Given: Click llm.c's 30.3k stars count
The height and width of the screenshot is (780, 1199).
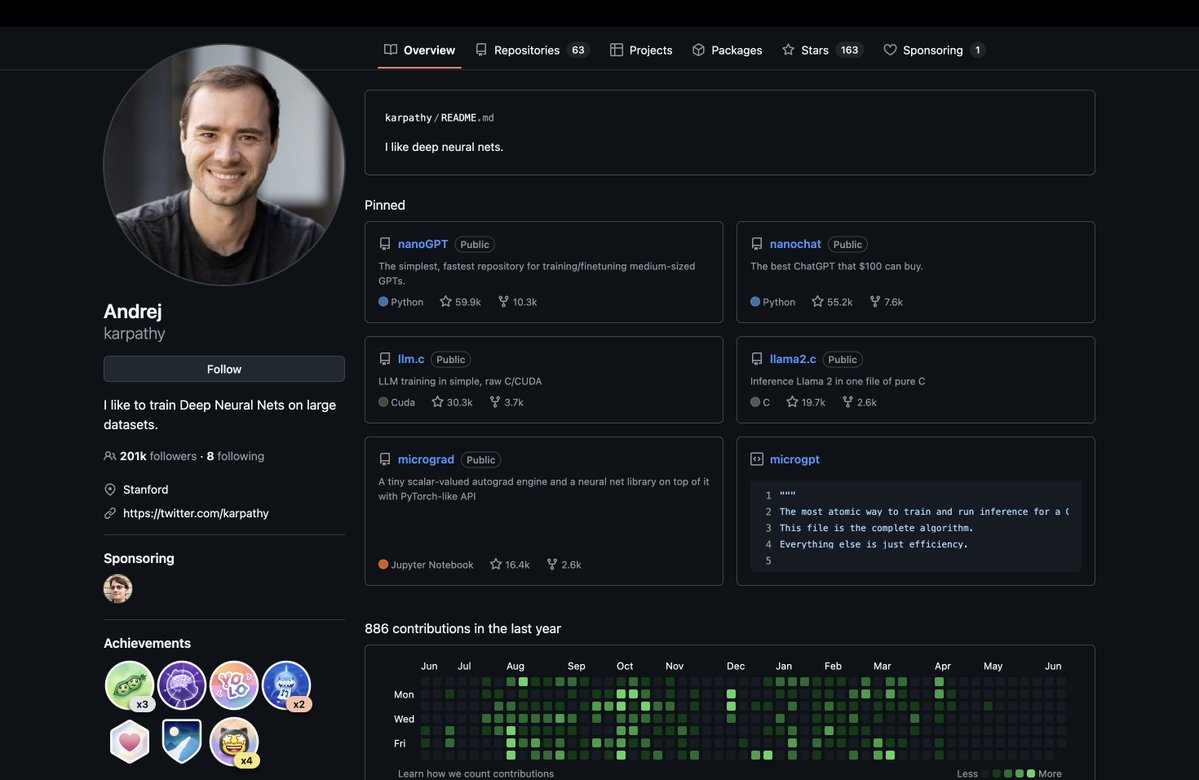Looking at the screenshot, I should (x=452, y=401).
